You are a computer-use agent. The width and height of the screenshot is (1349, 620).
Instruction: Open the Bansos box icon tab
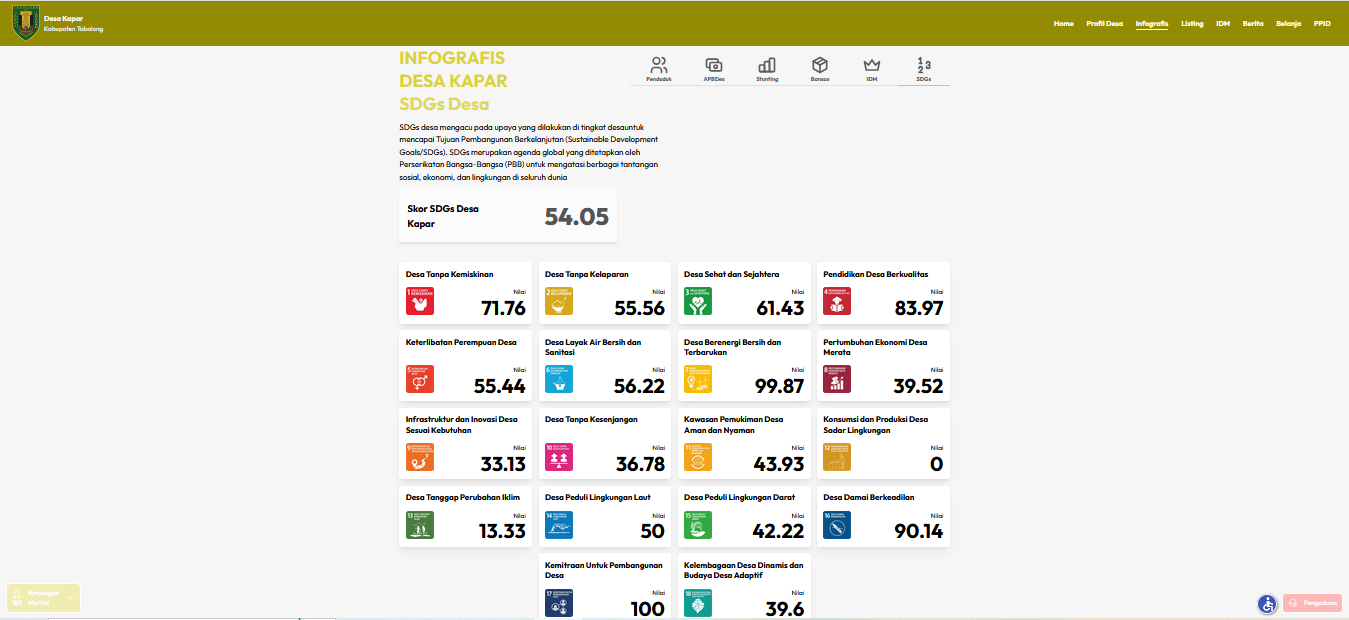click(820, 68)
